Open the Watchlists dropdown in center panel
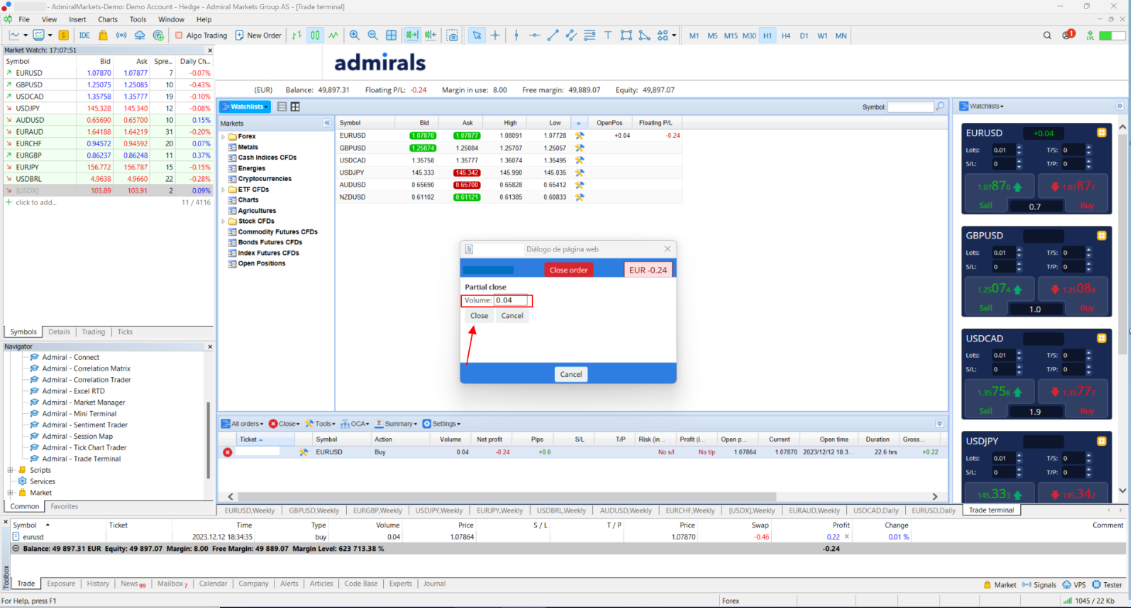Image resolution: width=1131 pixels, height=608 pixels. 245,107
